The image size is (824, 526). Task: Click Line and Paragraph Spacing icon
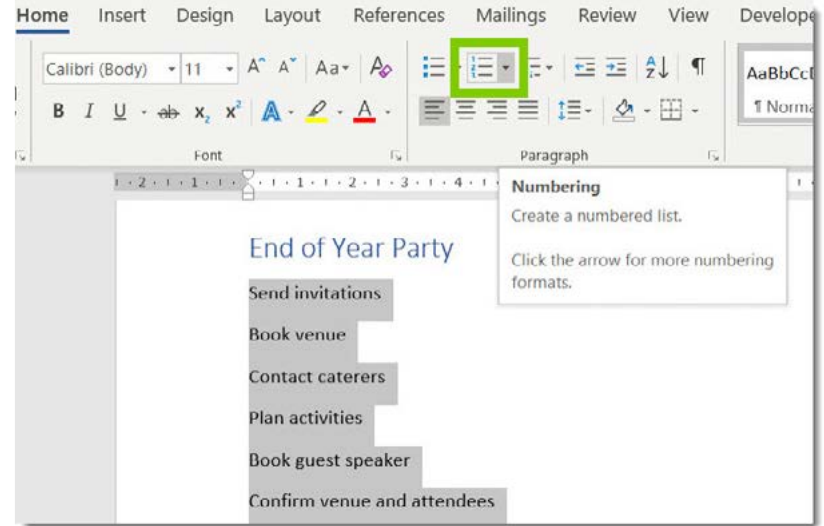coord(569,110)
